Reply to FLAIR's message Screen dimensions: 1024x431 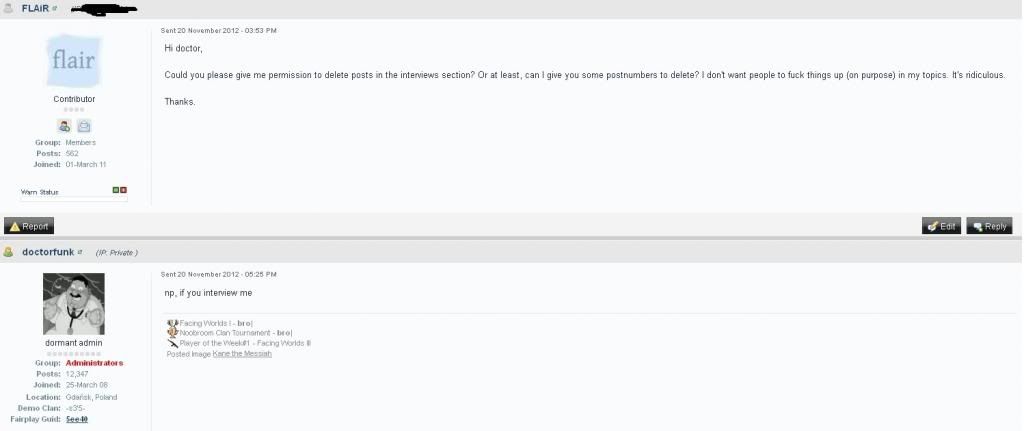click(989, 226)
